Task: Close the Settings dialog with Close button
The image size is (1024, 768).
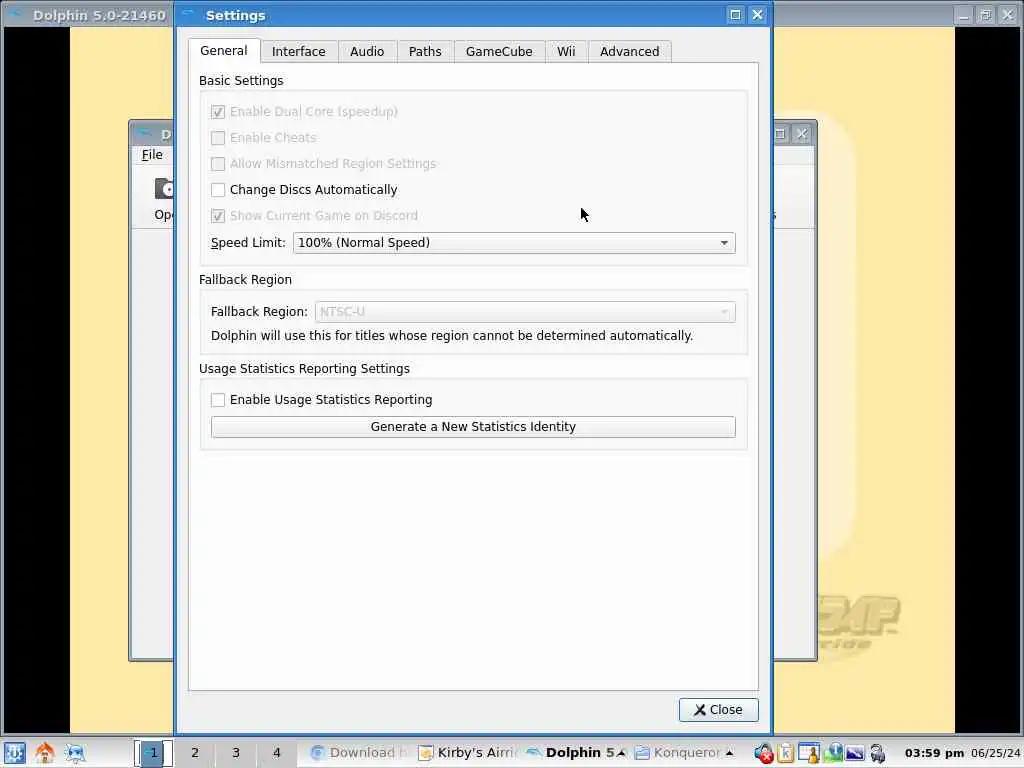Action: [718, 710]
